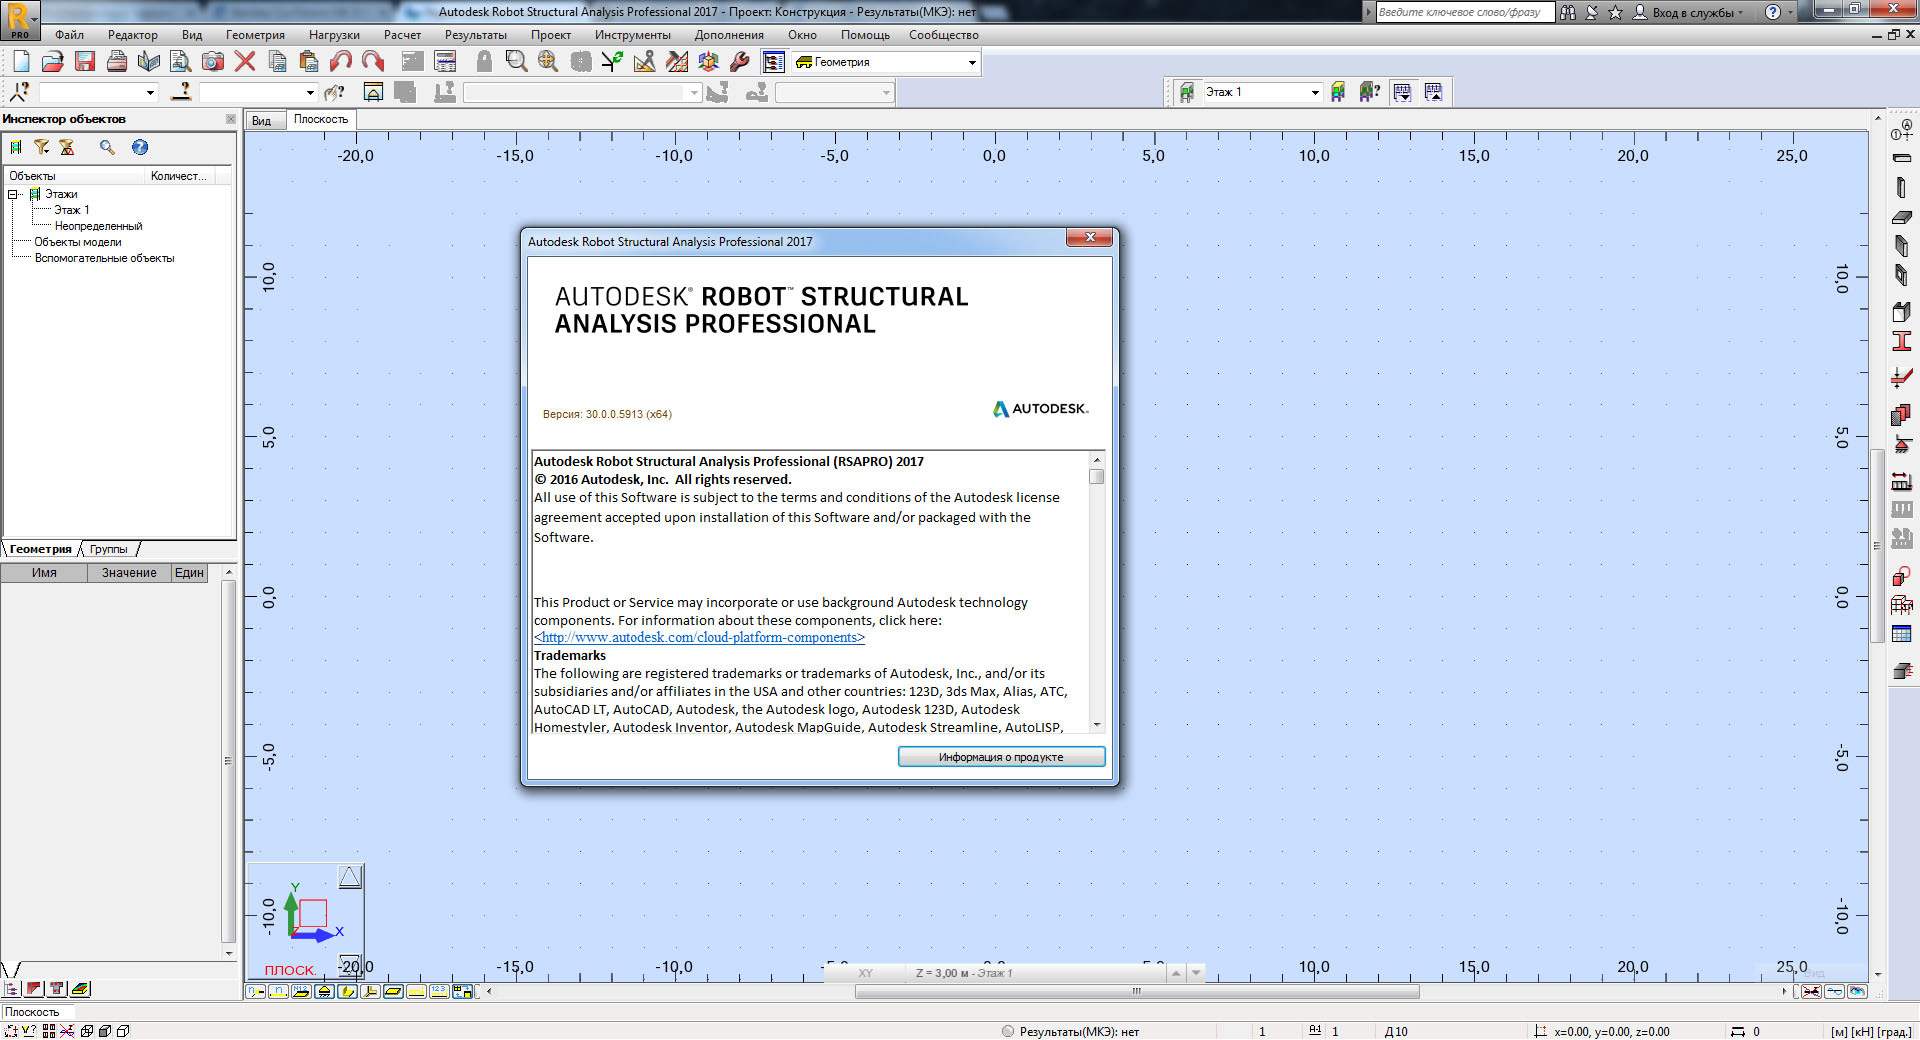This screenshot has height=1040, width=1920.
Task: Click the wrench preferences icon
Action: pyautogui.click(x=740, y=62)
